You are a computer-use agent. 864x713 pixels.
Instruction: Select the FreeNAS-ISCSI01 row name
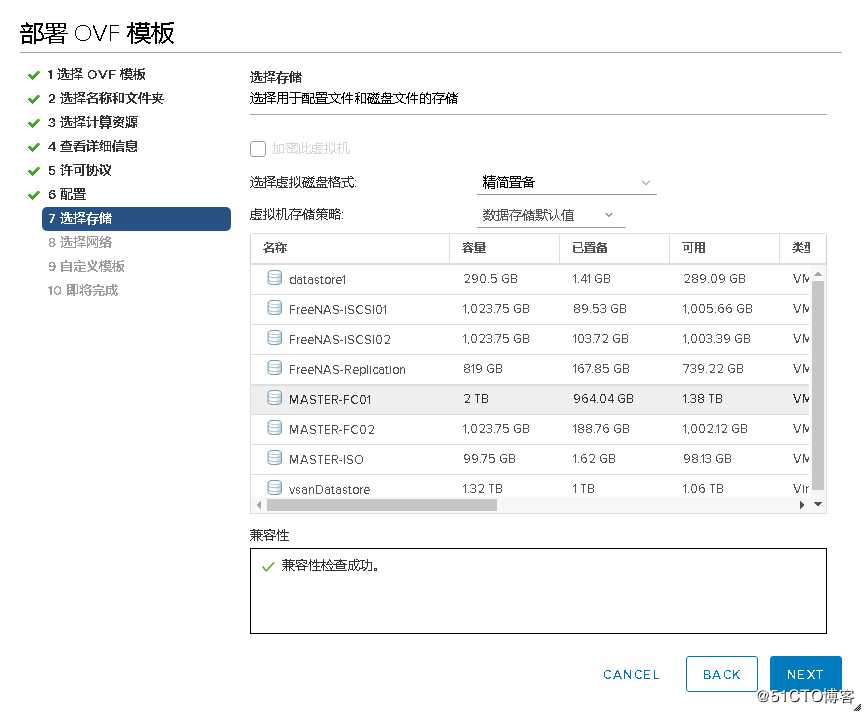click(x=338, y=310)
